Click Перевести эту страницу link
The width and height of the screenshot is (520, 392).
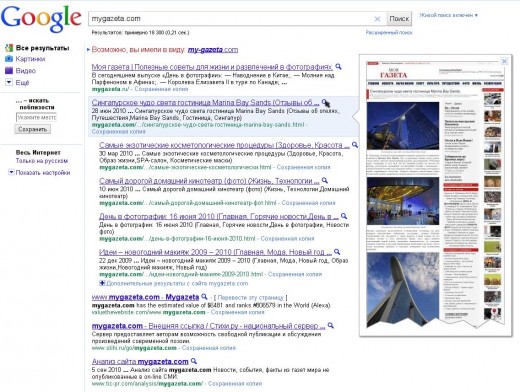click(250, 298)
